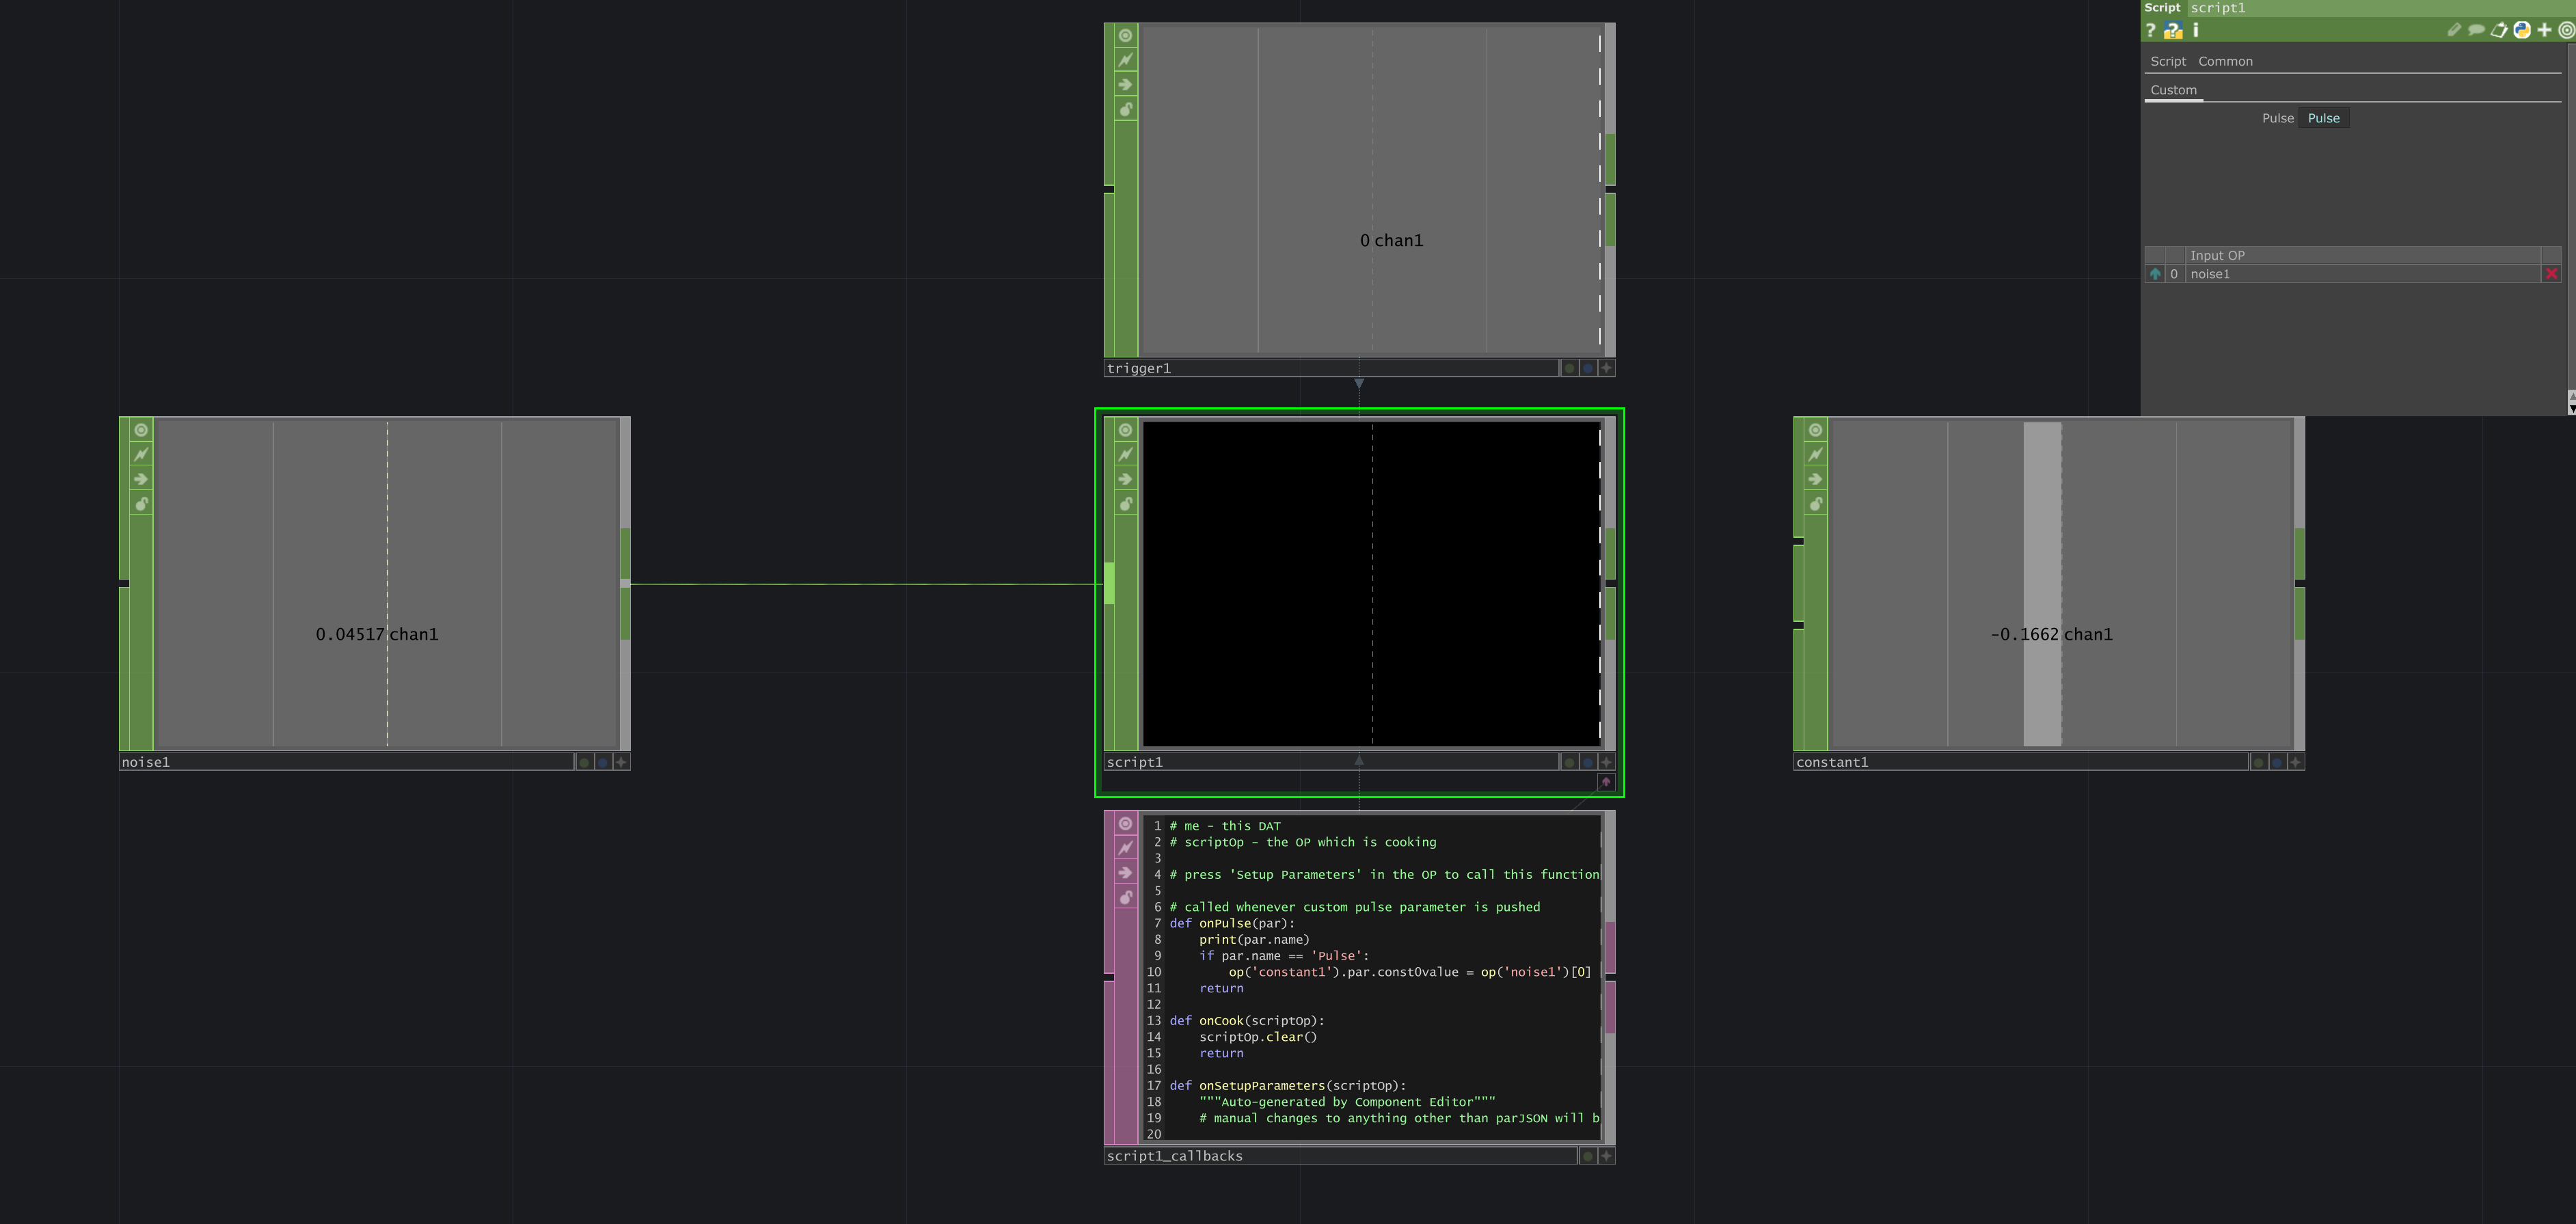Click the question mark help icon
The height and width of the screenshot is (1224, 2576).
(x=2151, y=30)
